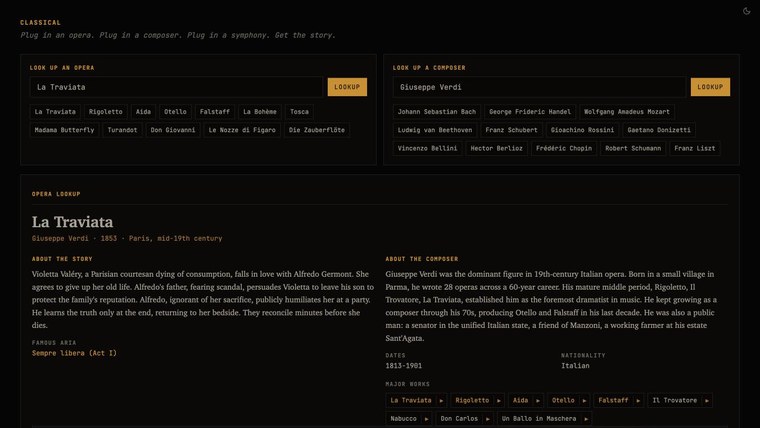Play Falstaff from major works

coord(638,400)
